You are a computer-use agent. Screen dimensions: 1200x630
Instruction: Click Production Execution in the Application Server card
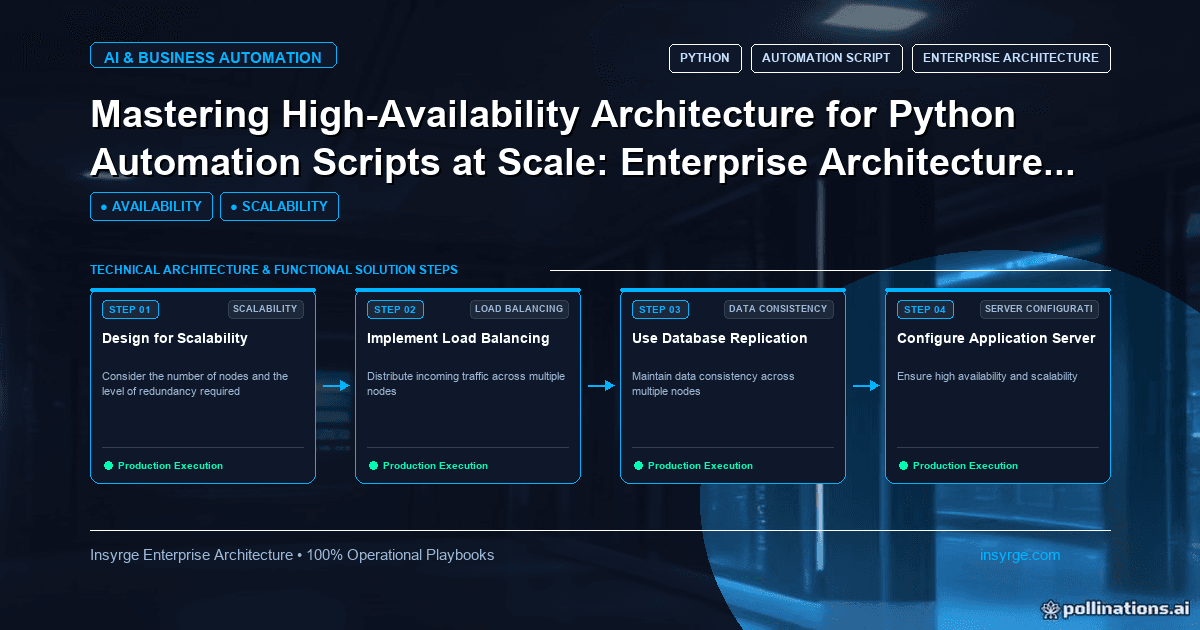tap(965, 466)
